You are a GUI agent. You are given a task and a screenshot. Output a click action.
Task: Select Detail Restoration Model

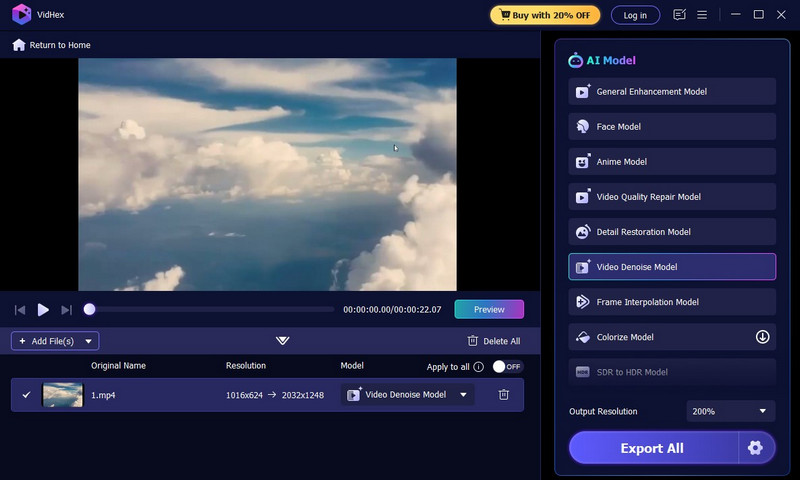tap(672, 232)
